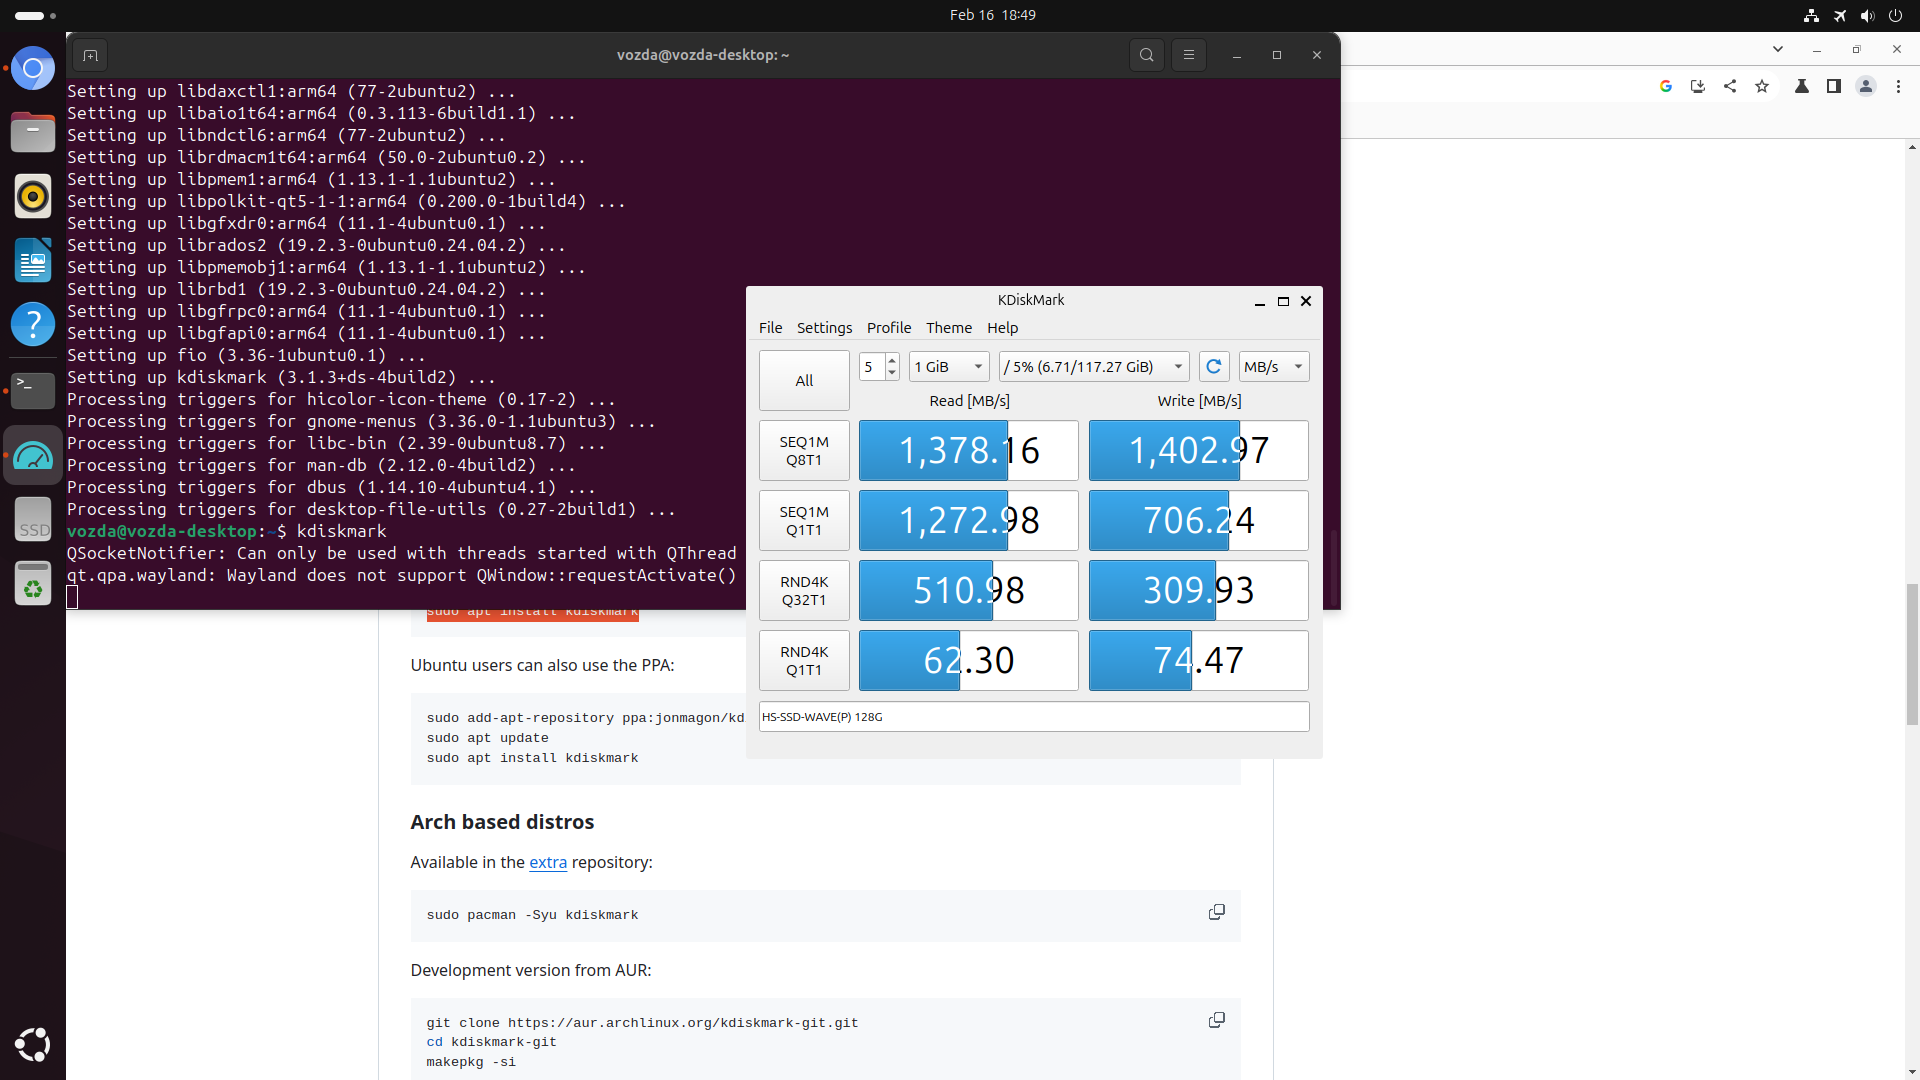
Task: Expand the MB/s units dropdown
Action: 1273,367
